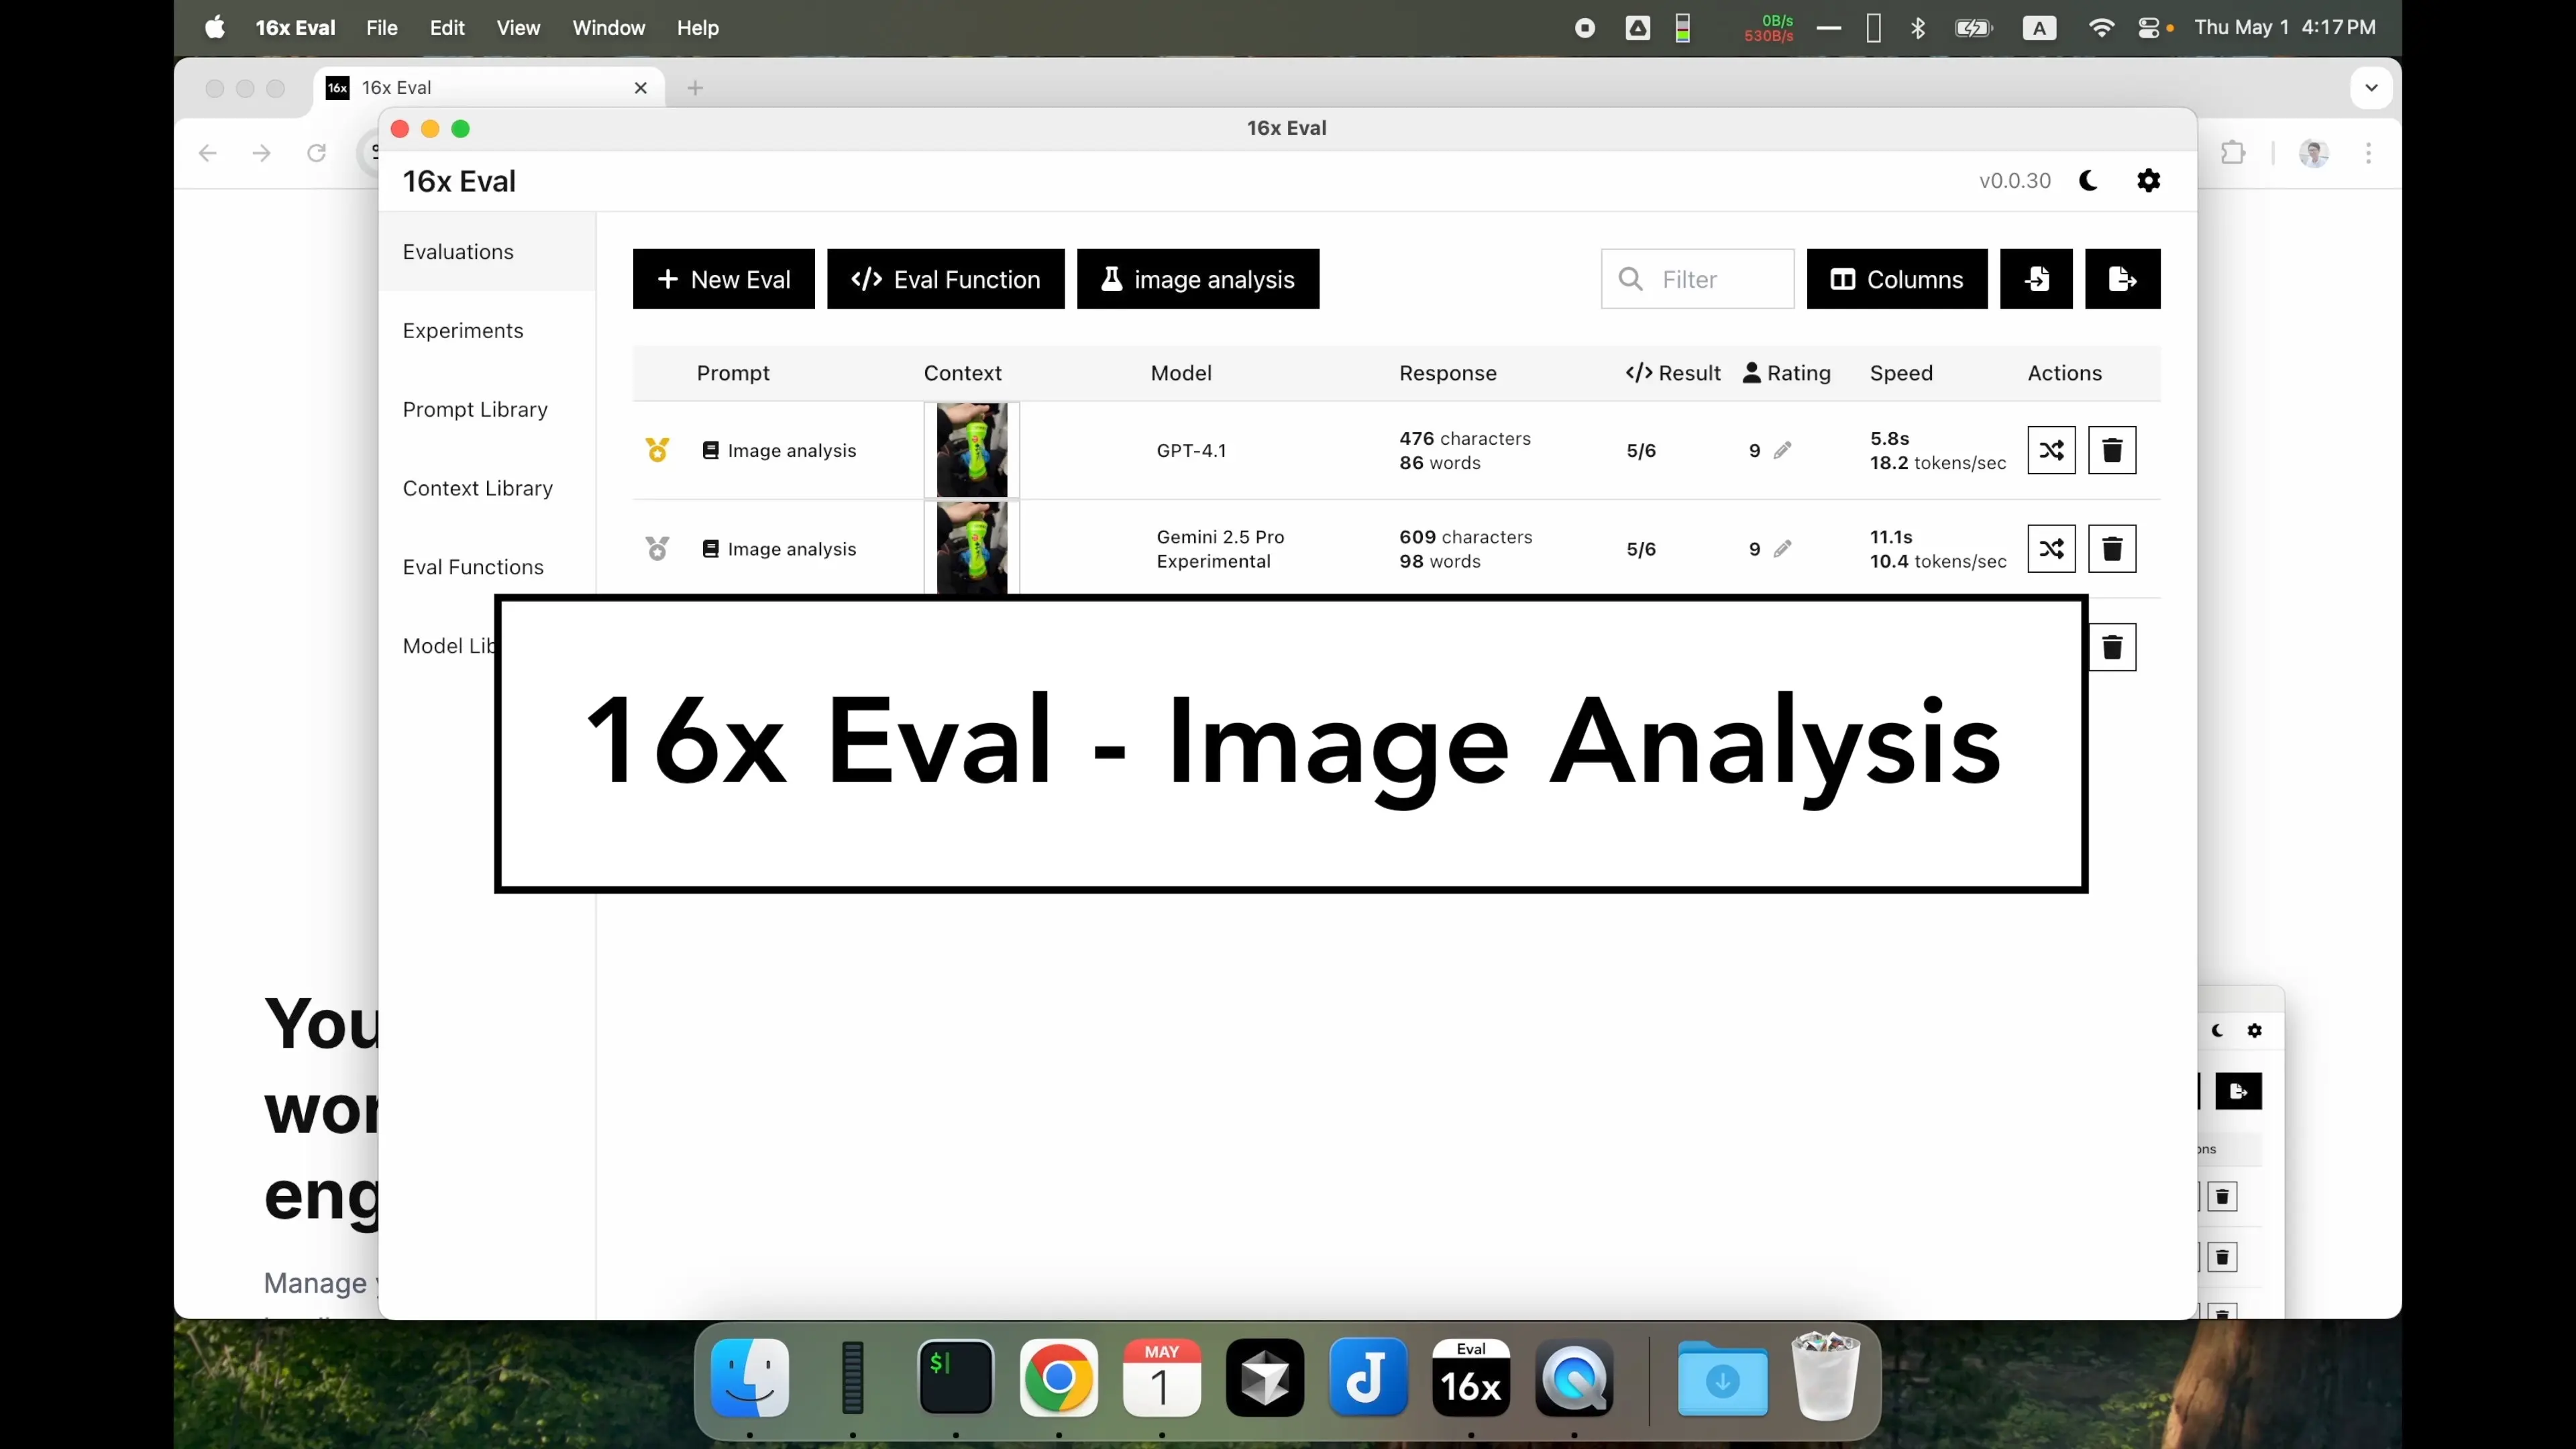The height and width of the screenshot is (1449, 2576).
Task: Edit rating pencil on GPT-4.1 row
Action: 1782,451
